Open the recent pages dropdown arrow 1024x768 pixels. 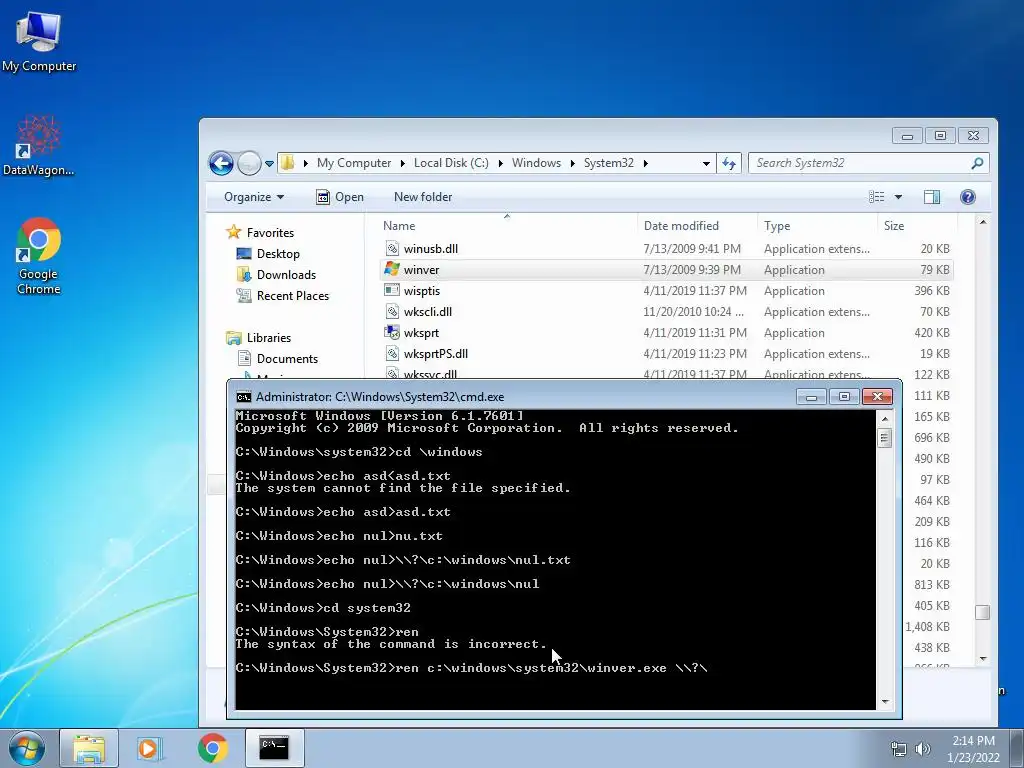click(269, 163)
